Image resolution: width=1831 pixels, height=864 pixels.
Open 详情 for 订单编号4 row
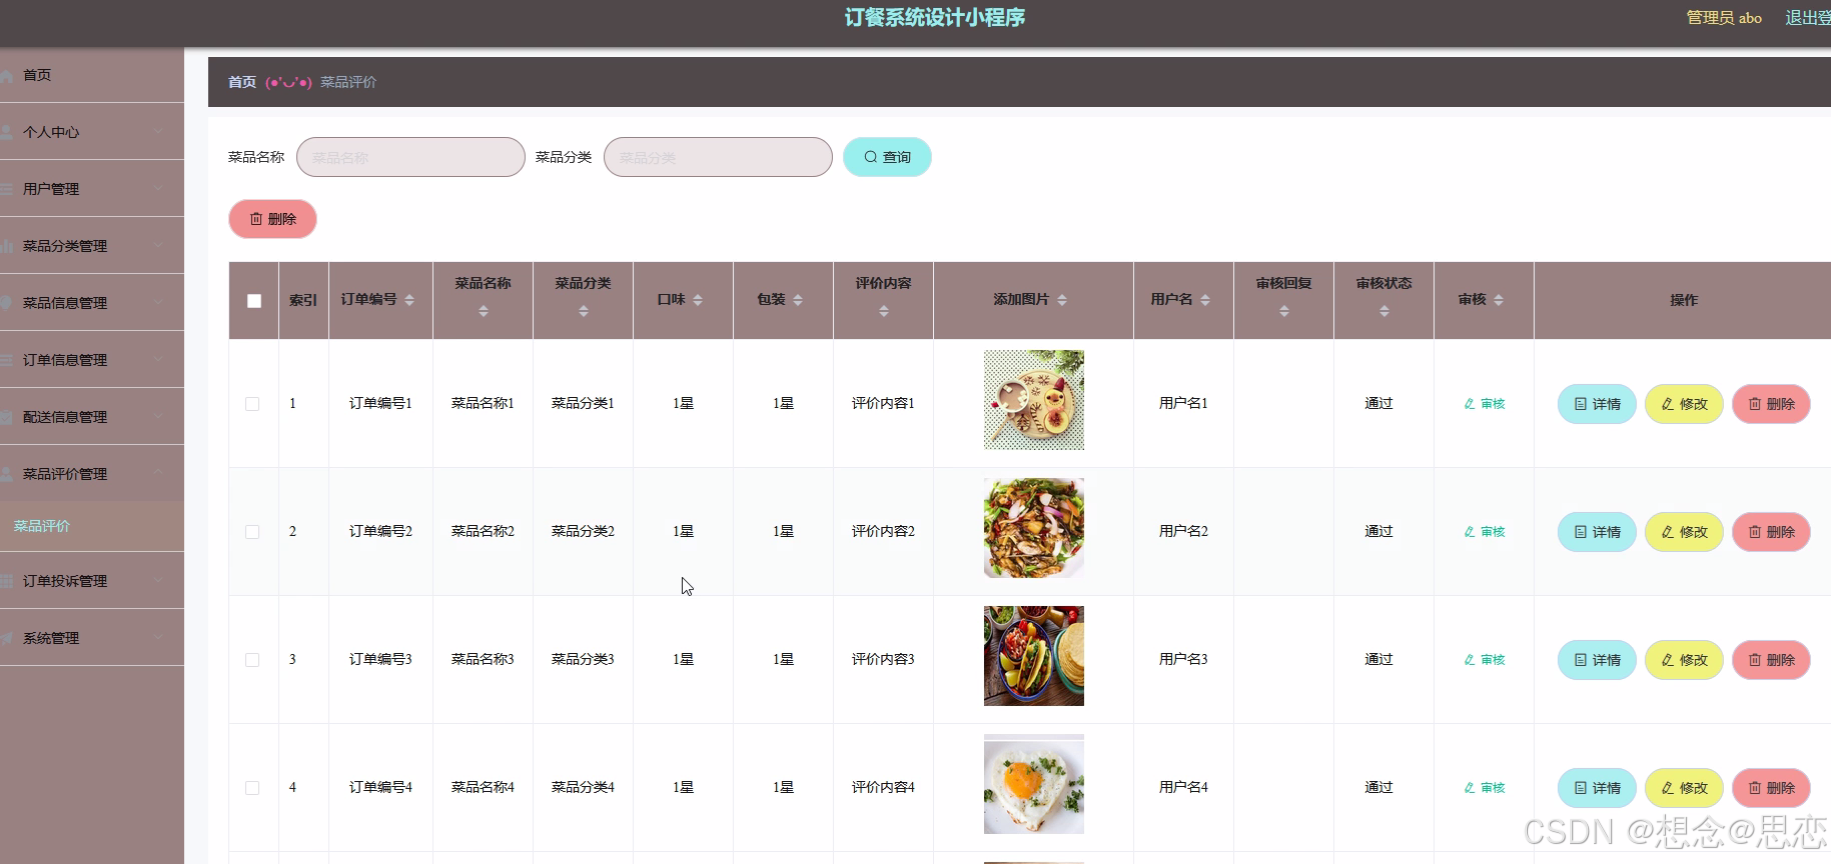[1597, 788]
